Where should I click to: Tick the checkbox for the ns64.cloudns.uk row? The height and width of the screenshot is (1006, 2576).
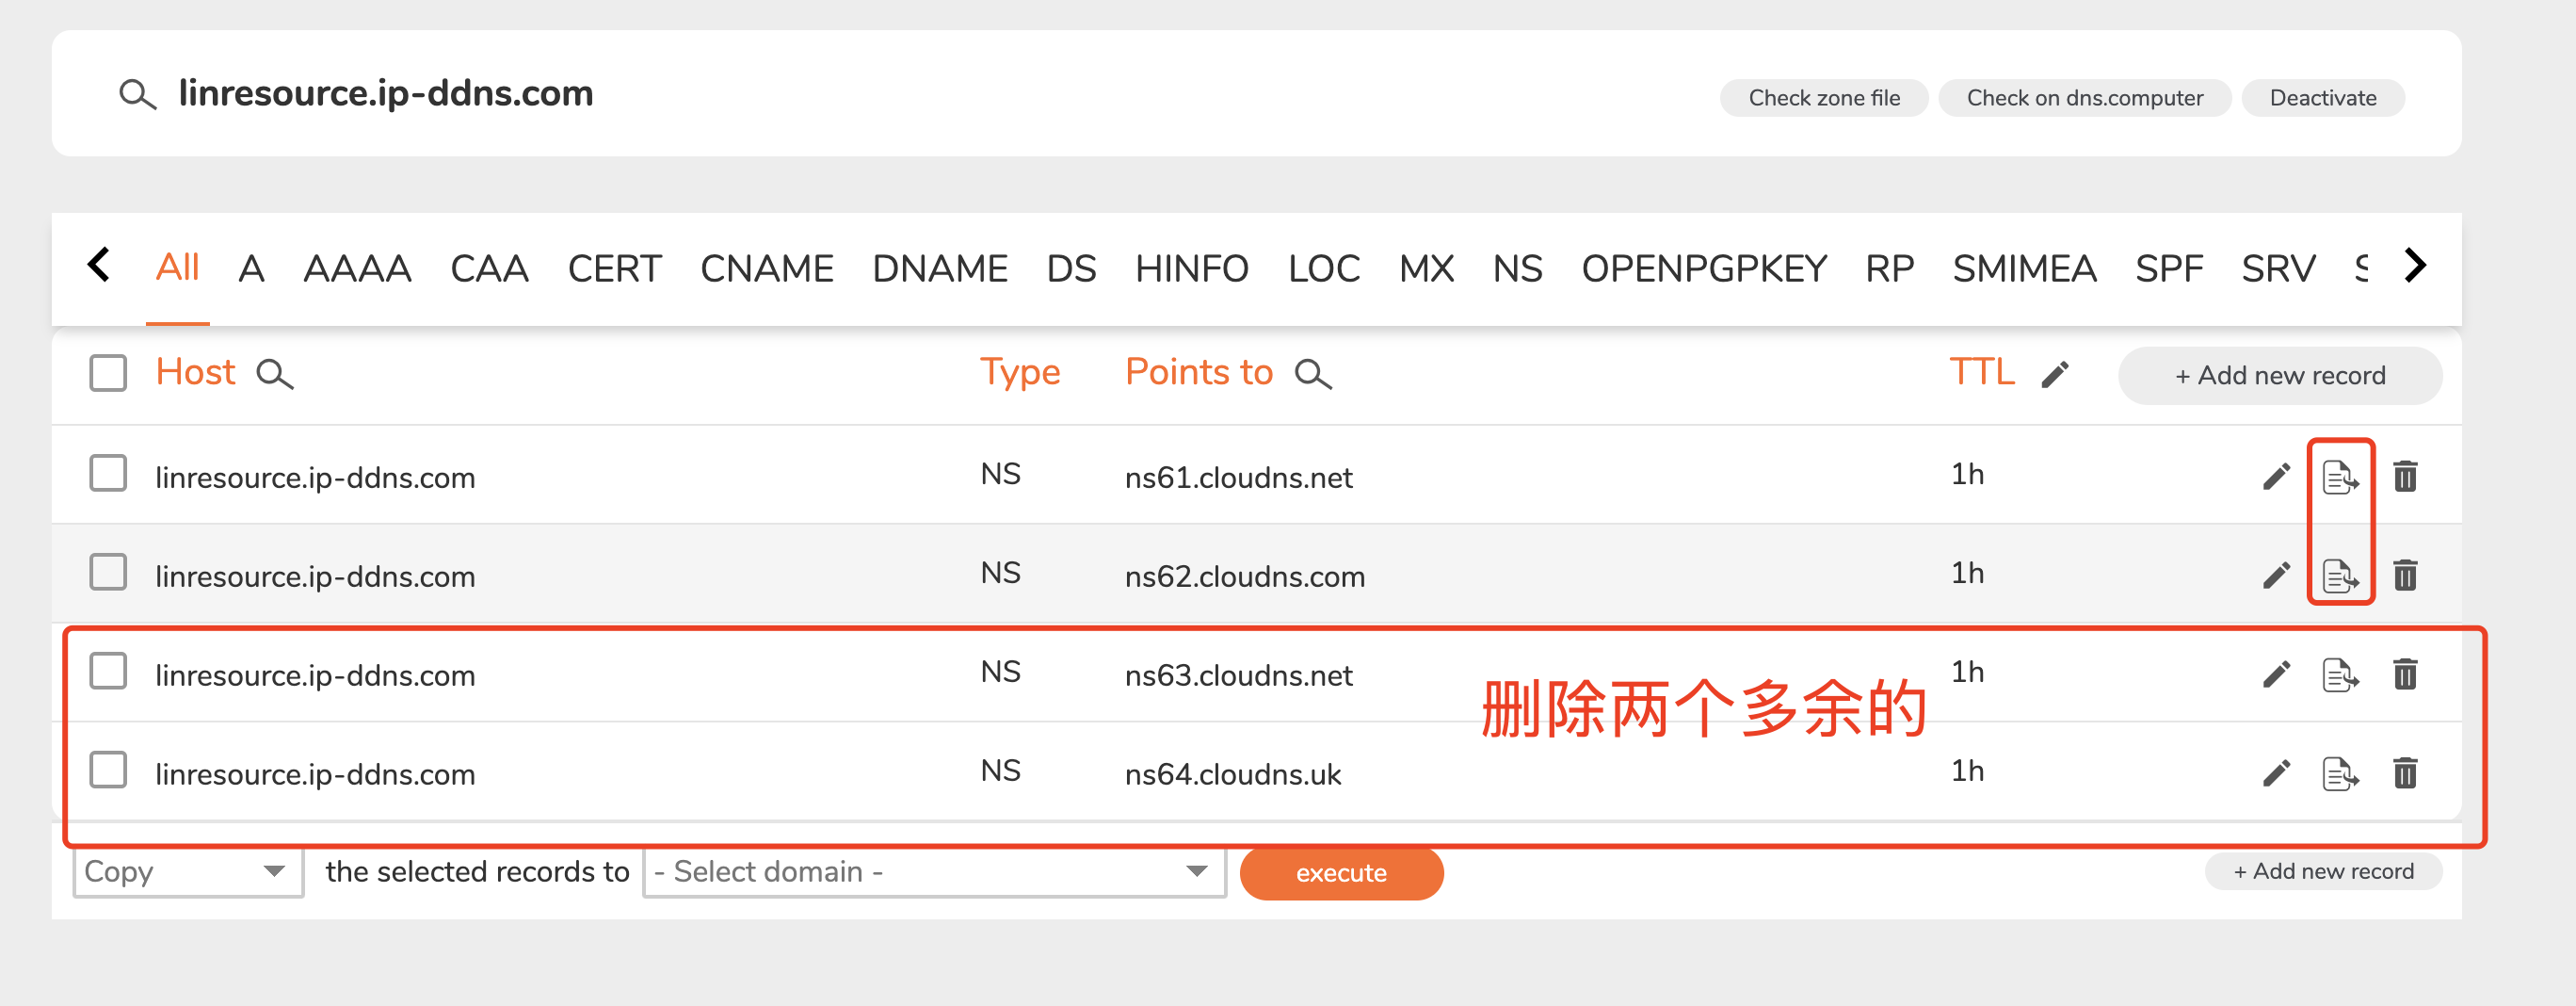tap(108, 770)
